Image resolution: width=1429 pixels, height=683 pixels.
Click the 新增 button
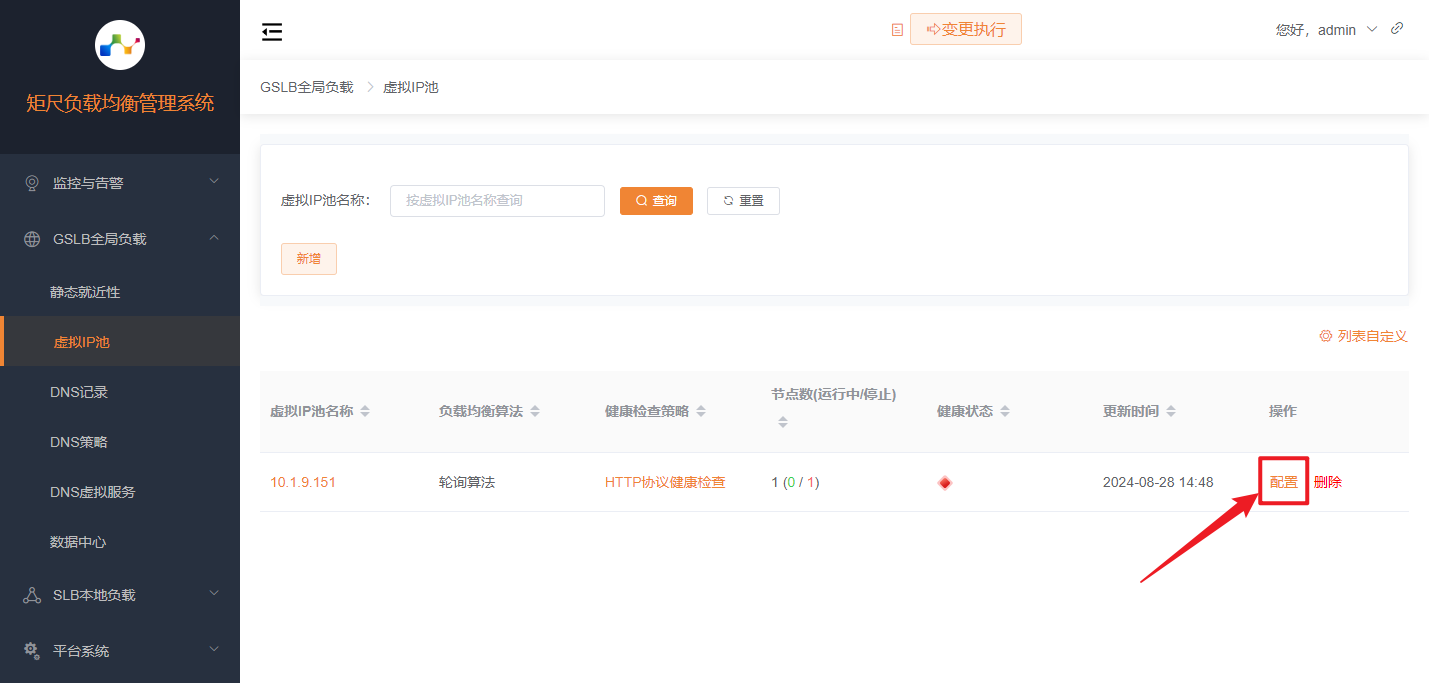point(308,258)
